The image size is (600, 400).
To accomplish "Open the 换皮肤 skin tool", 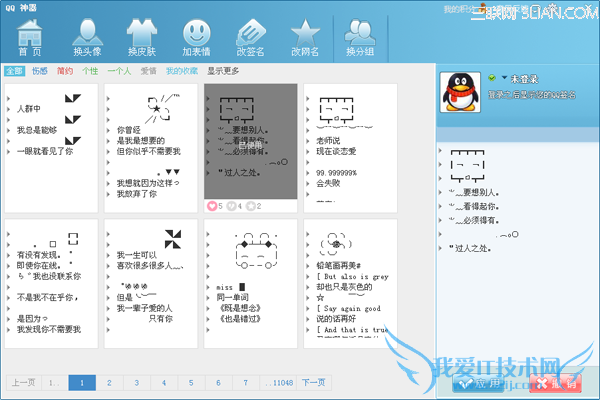I will point(142,38).
